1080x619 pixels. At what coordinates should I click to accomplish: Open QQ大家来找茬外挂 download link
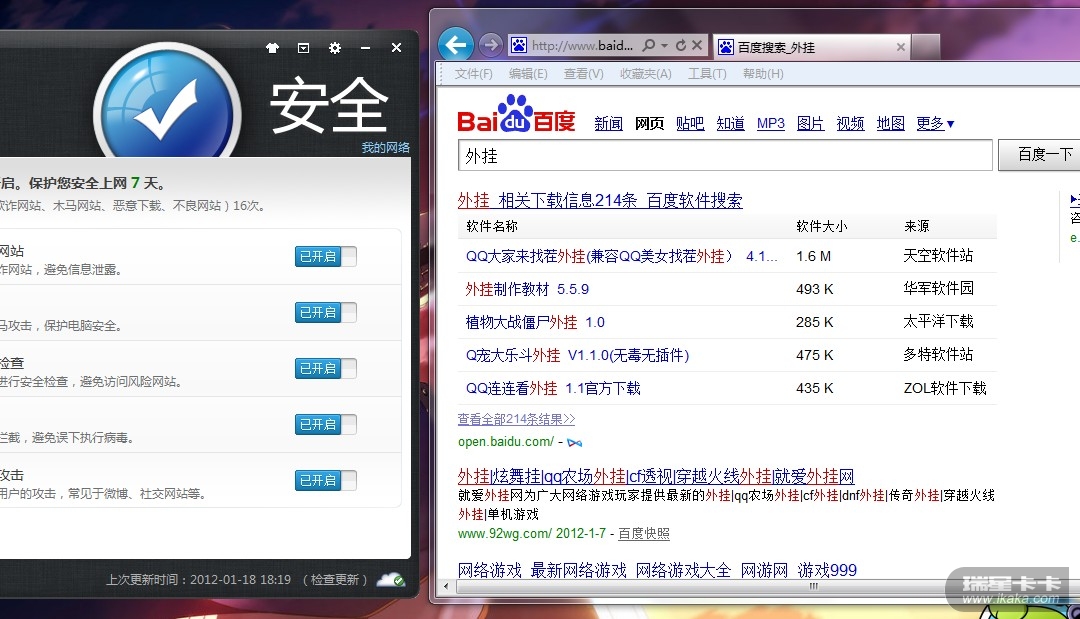pyautogui.click(x=621, y=256)
